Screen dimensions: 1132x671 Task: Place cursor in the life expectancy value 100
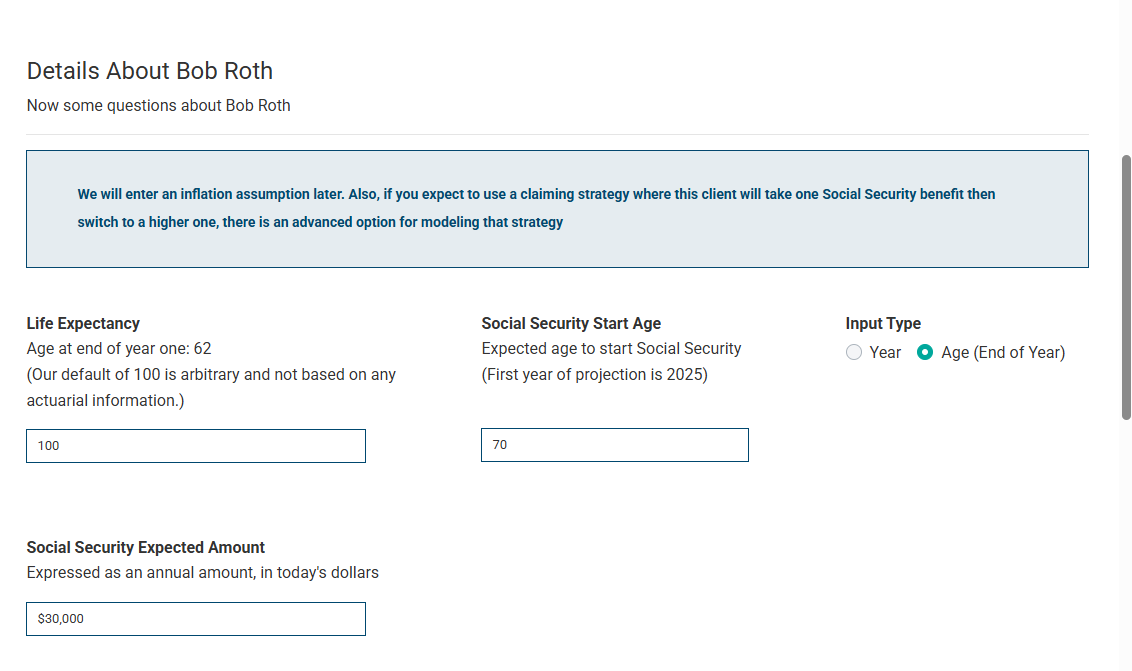tap(195, 445)
